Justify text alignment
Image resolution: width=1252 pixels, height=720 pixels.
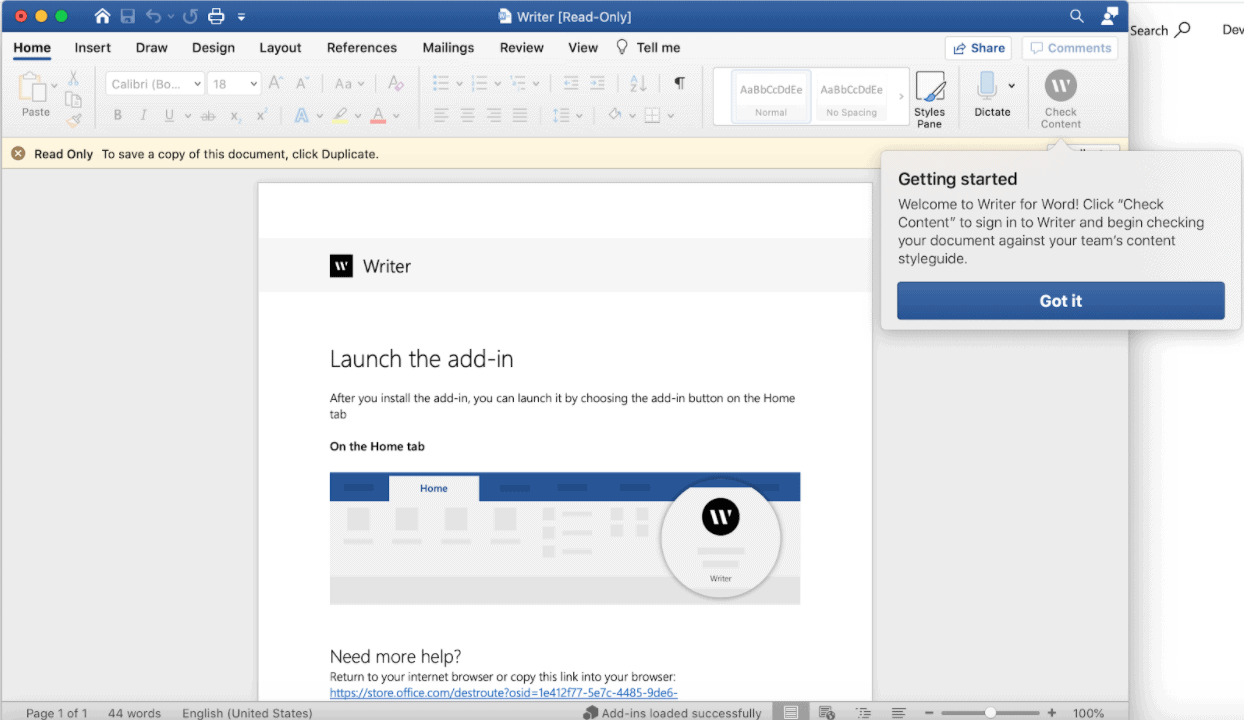519,116
